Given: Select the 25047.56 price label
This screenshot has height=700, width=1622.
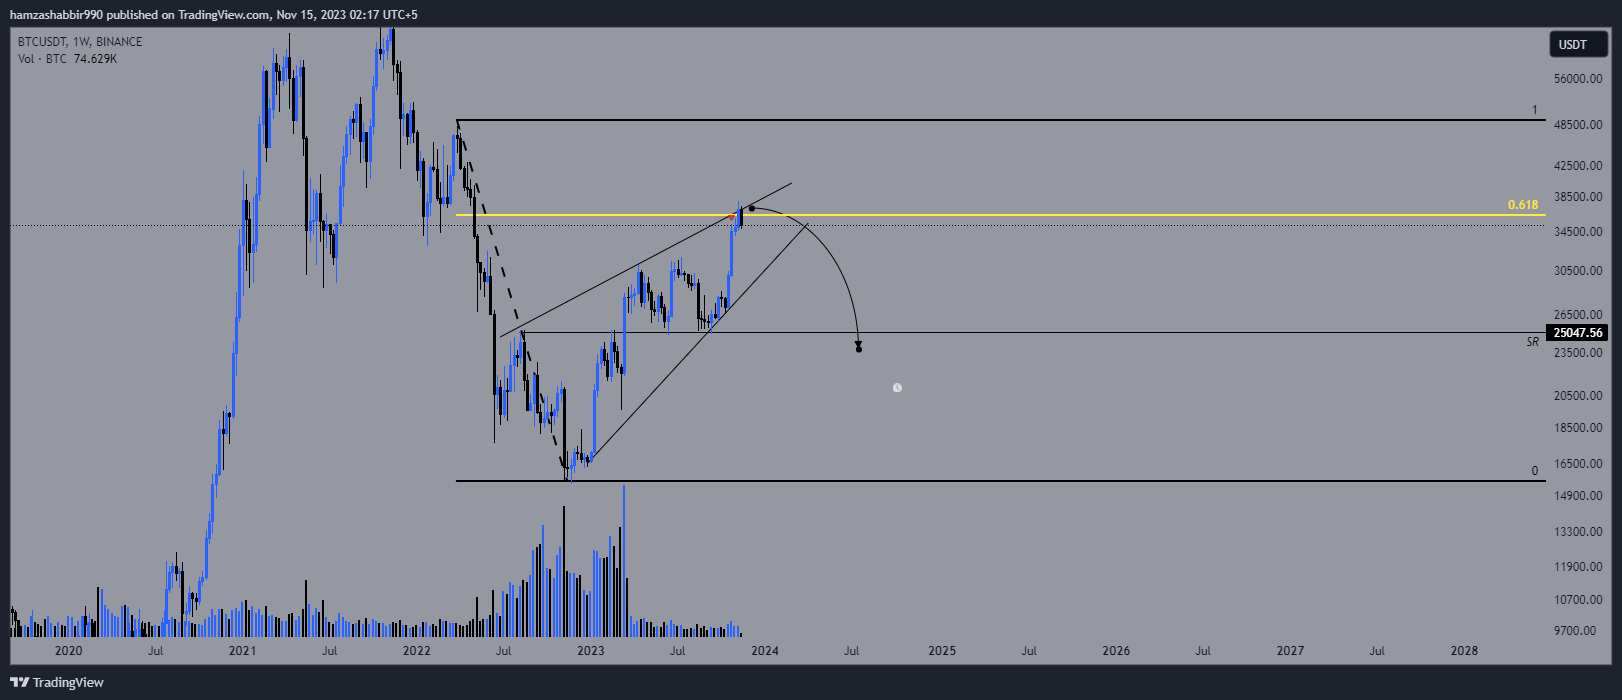Looking at the screenshot, I should (1578, 333).
